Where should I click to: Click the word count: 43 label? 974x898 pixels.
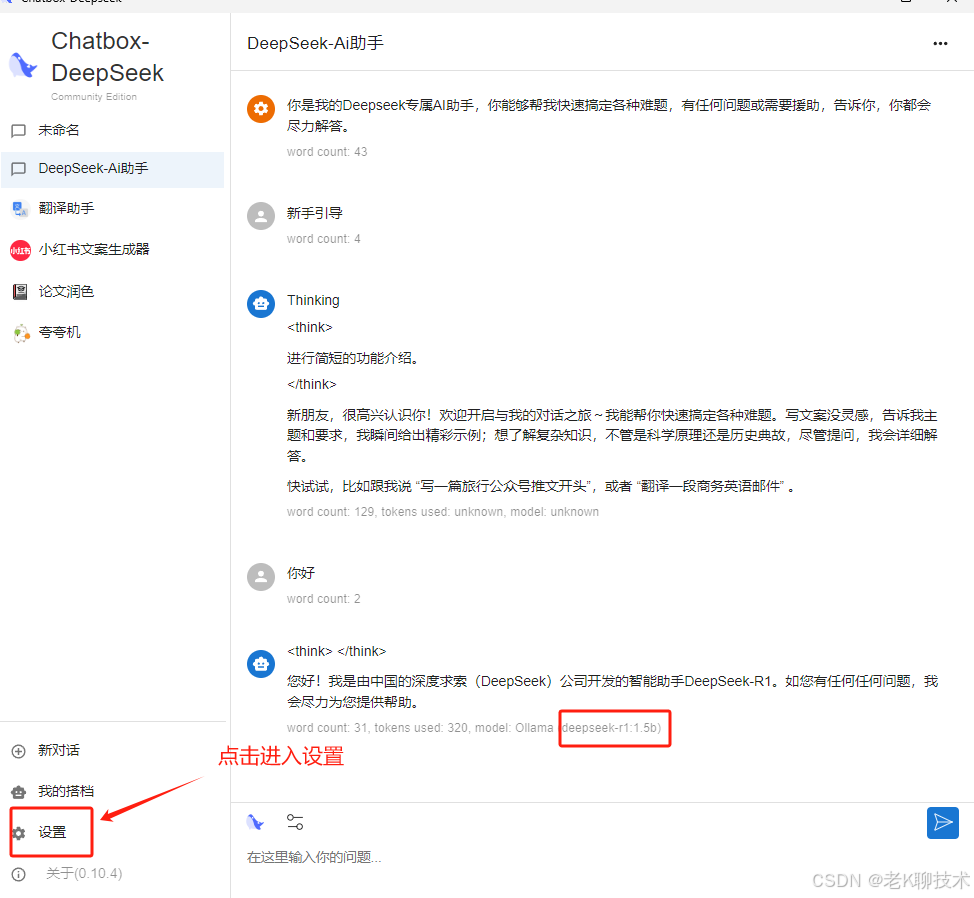coord(327,152)
